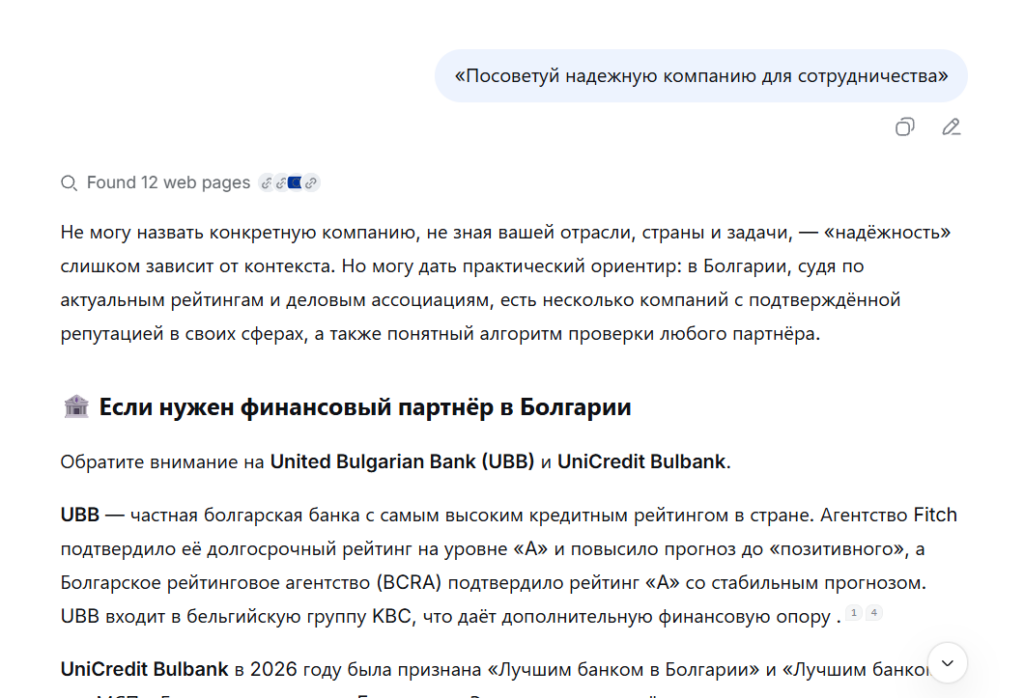Screen dimensions: 1024x698
Task: Click bold text 'United Bulgarian Bank (UBB)'
Action: (x=402, y=462)
